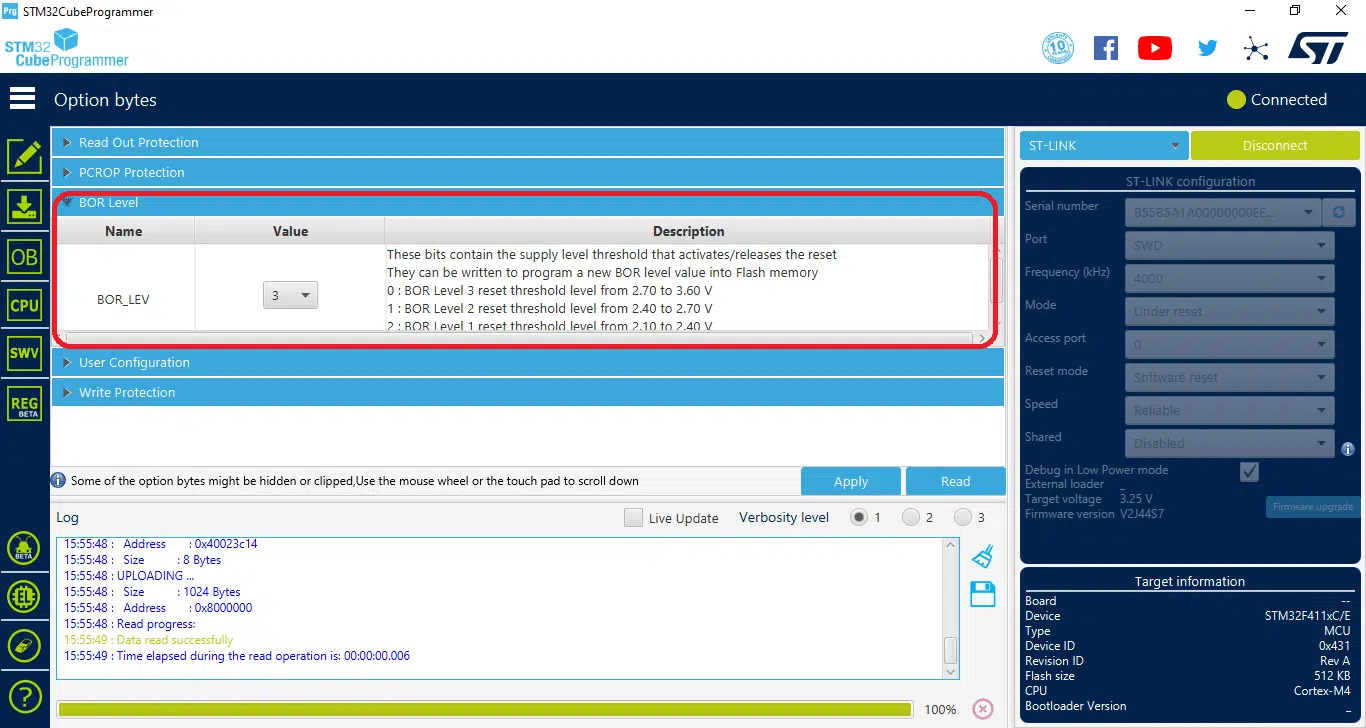Click the STM32CubeProgrammer logo
Image resolution: width=1366 pixels, height=728 pixels.
[x=67, y=48]
